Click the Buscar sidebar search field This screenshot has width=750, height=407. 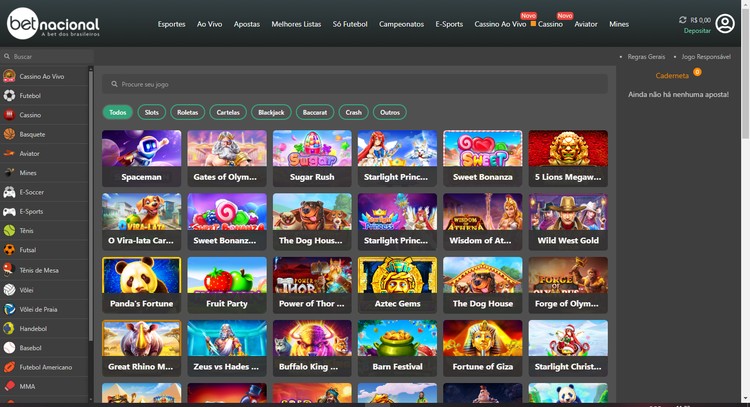tap(47, 56)
